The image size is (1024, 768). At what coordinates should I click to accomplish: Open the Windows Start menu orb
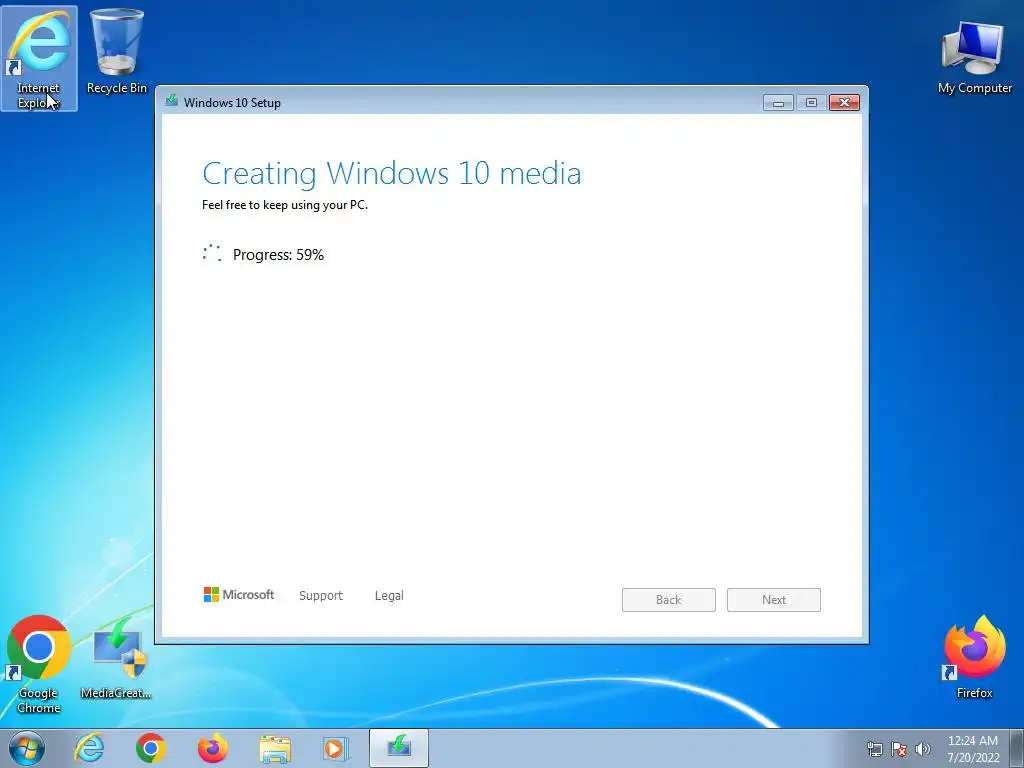tap(27, 748)
